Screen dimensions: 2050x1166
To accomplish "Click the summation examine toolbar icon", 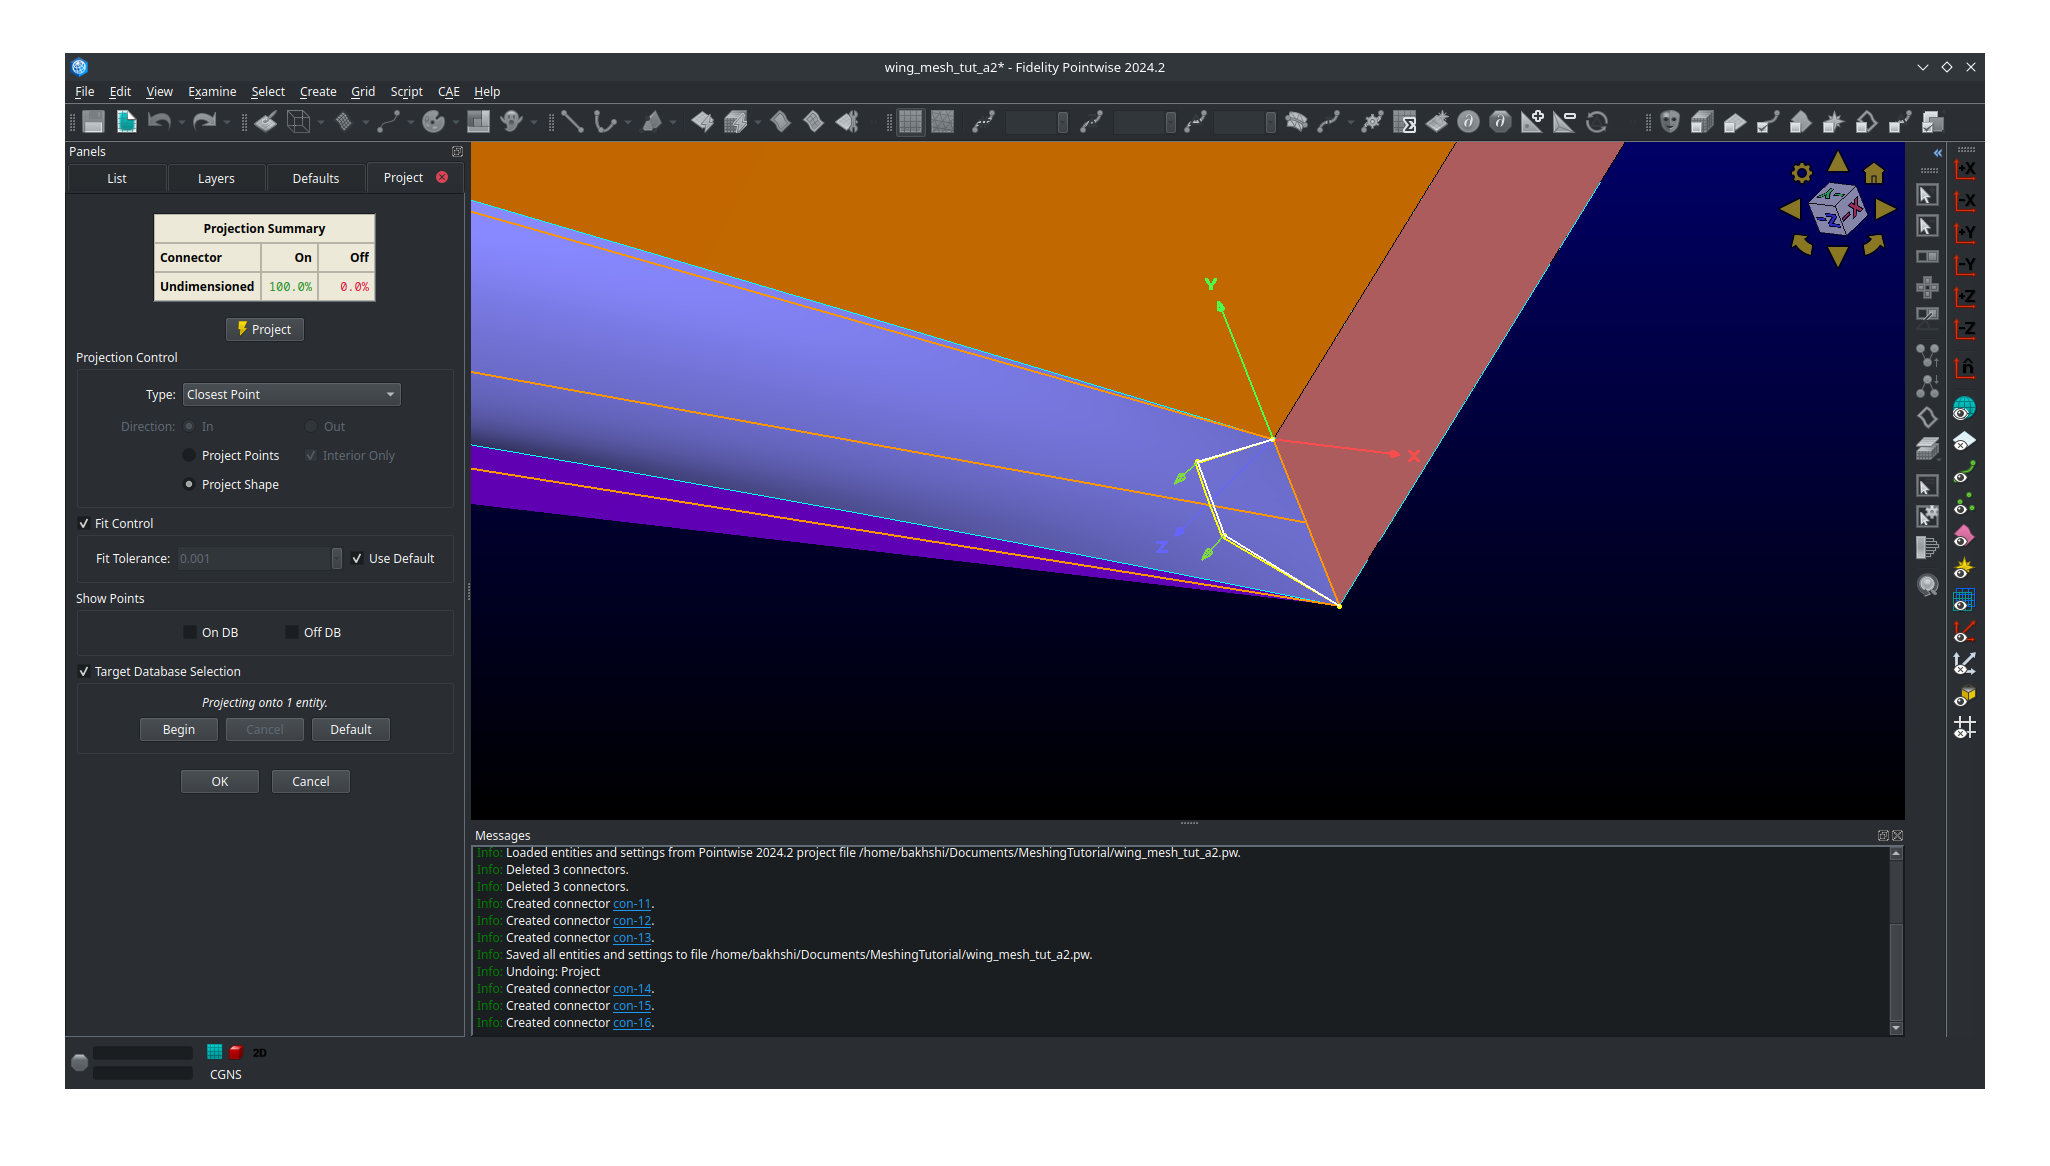I will (1407, 121).
